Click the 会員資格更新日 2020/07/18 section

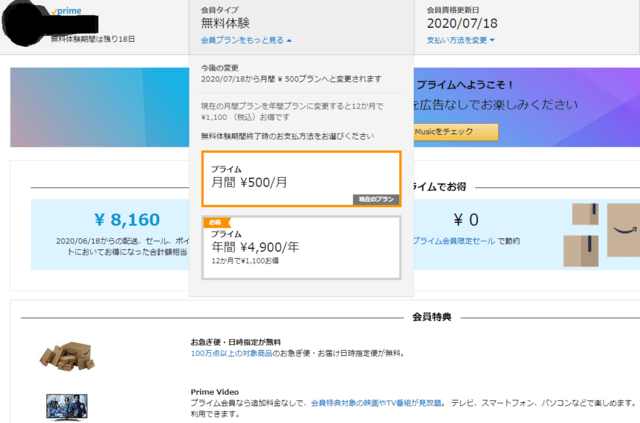click(527, 27)
